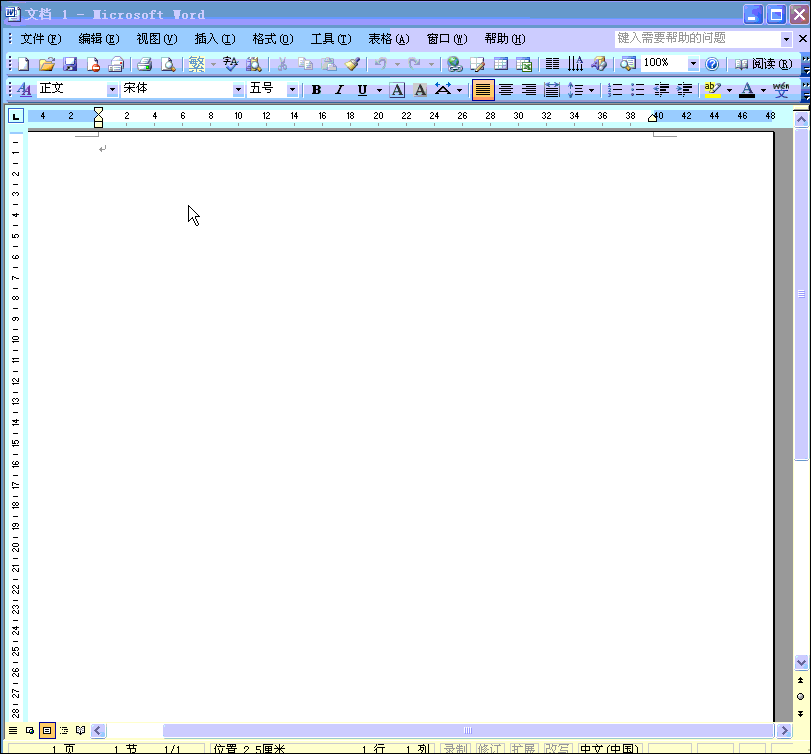
Task: Open the line spacing dropdown arrow
Action: pos(591,90)
